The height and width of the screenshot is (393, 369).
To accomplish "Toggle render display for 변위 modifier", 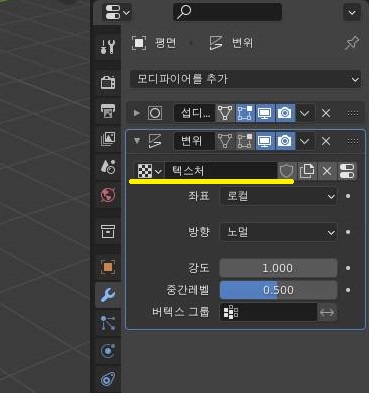I will click(285, 141).
